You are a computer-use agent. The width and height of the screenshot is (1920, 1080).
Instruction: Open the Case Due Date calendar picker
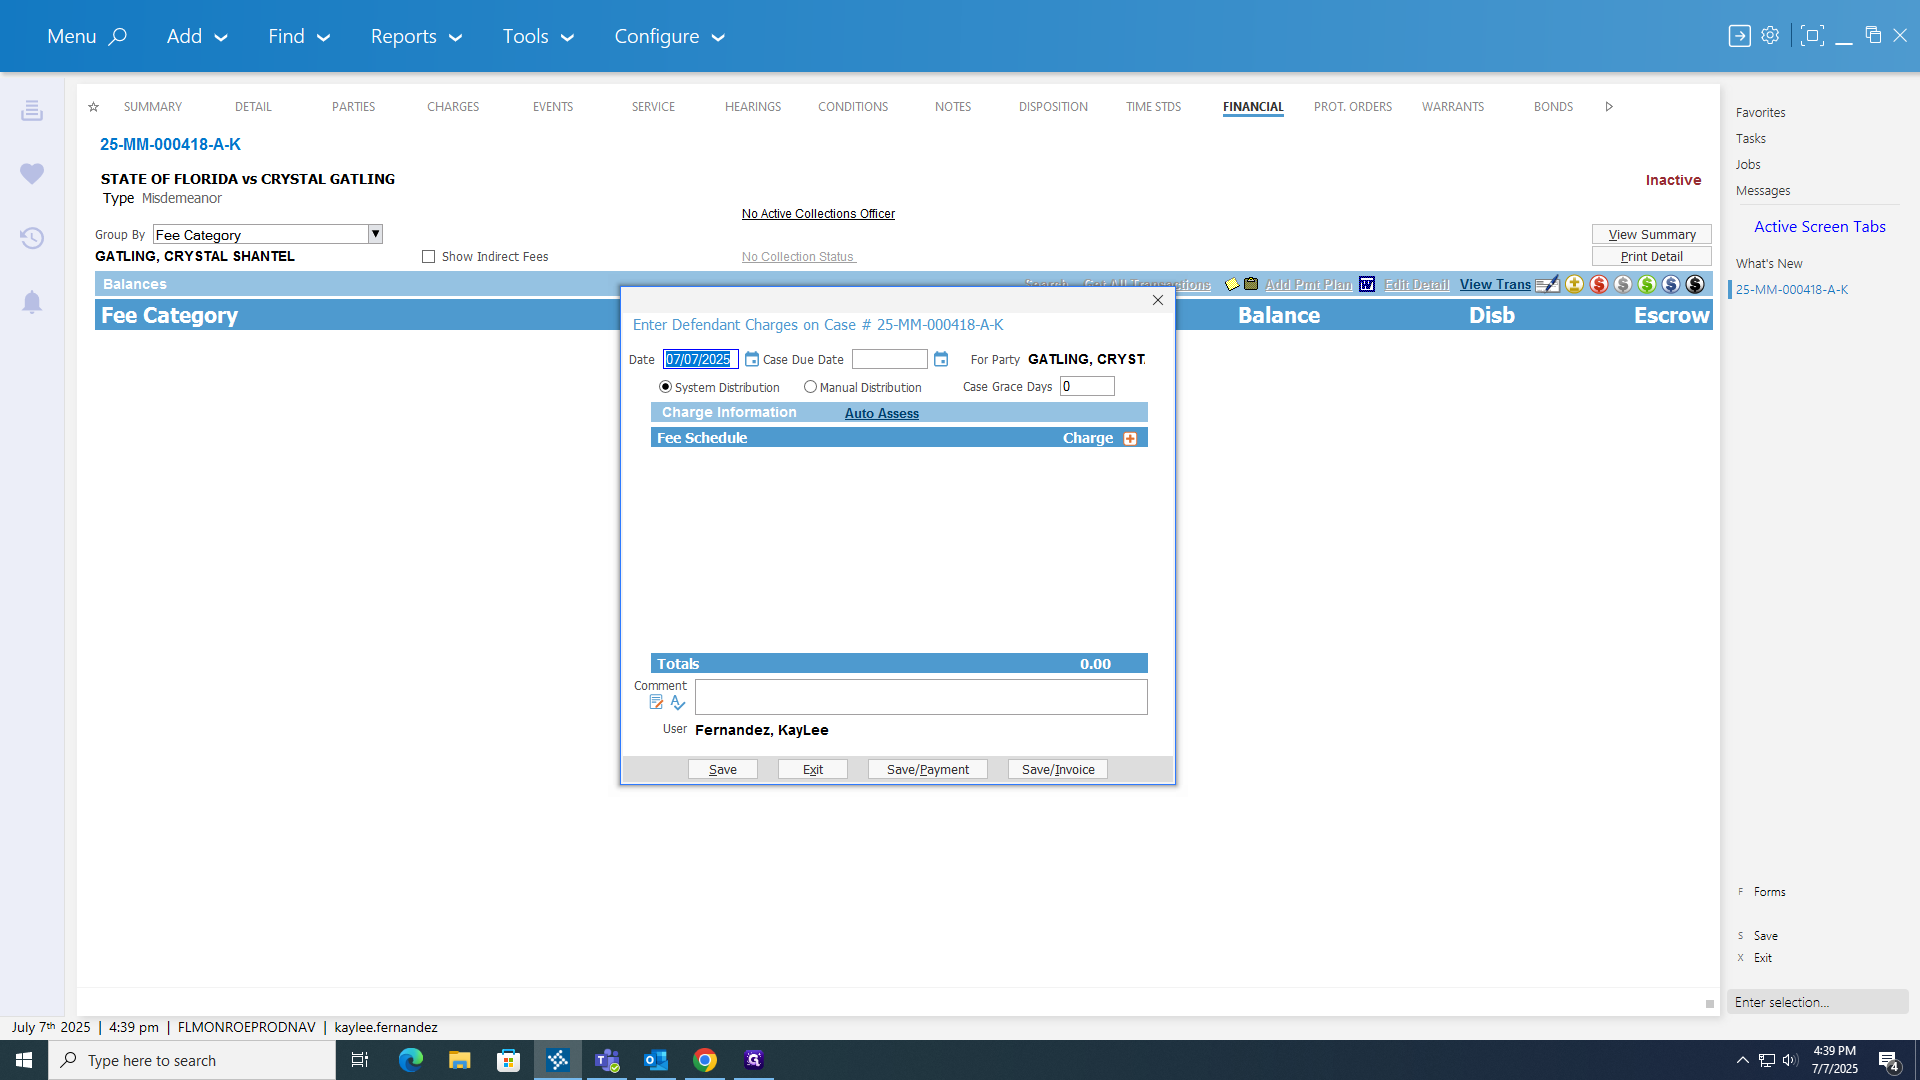[x=941, y=359]
